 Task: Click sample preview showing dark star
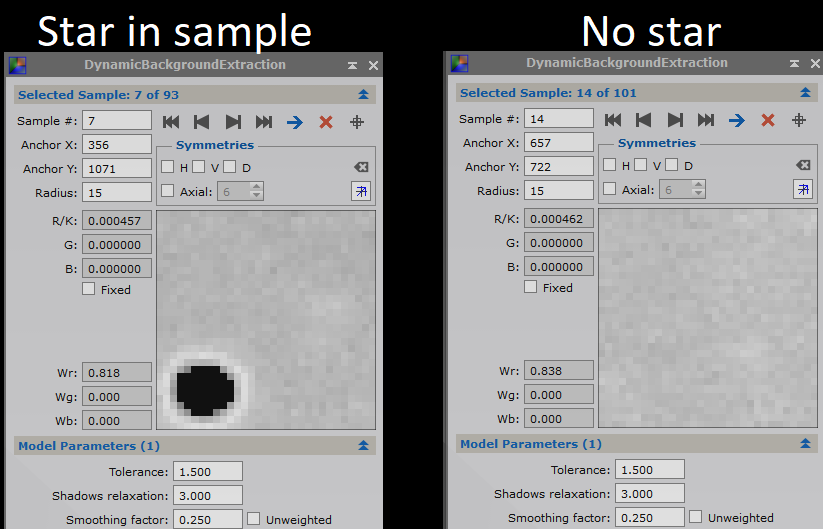[266, 320]
